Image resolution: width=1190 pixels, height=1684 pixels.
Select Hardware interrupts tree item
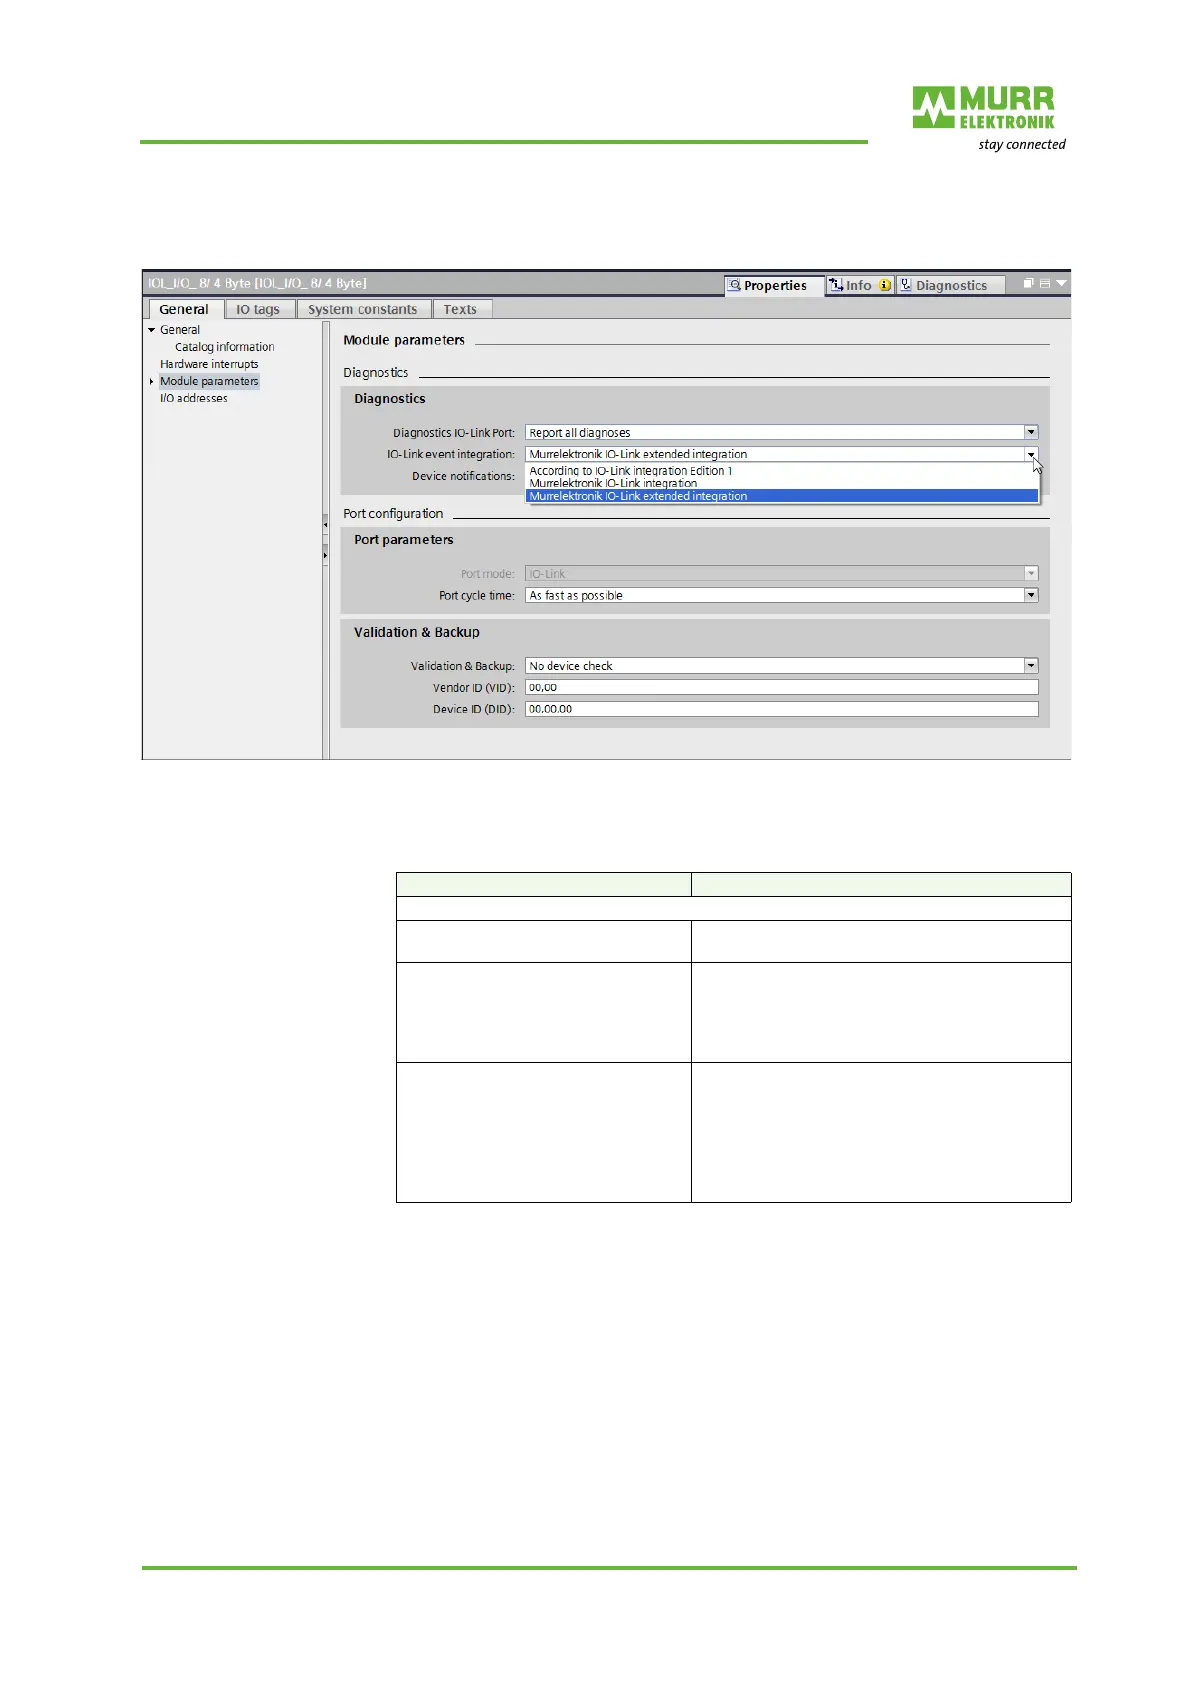tap(209, 364)
